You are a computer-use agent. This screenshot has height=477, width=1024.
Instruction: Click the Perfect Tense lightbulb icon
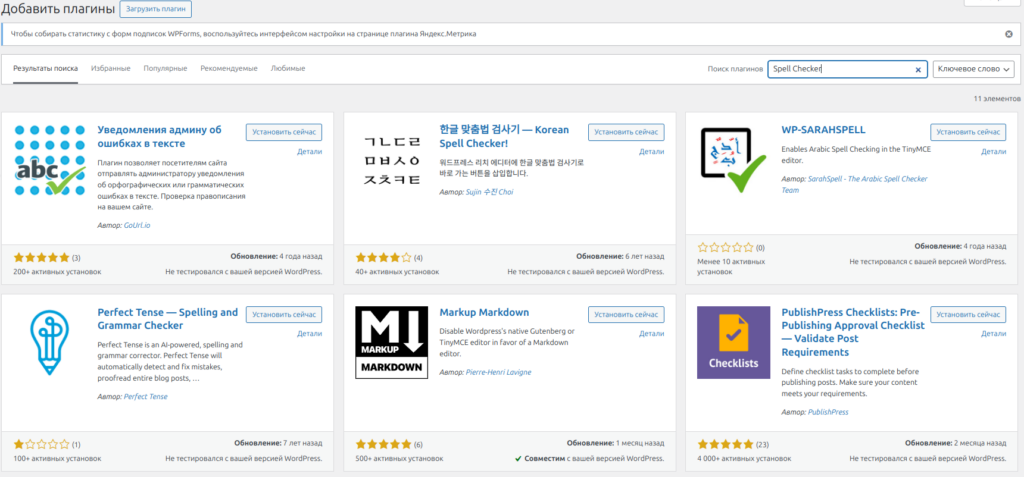[x=50, y=342]
